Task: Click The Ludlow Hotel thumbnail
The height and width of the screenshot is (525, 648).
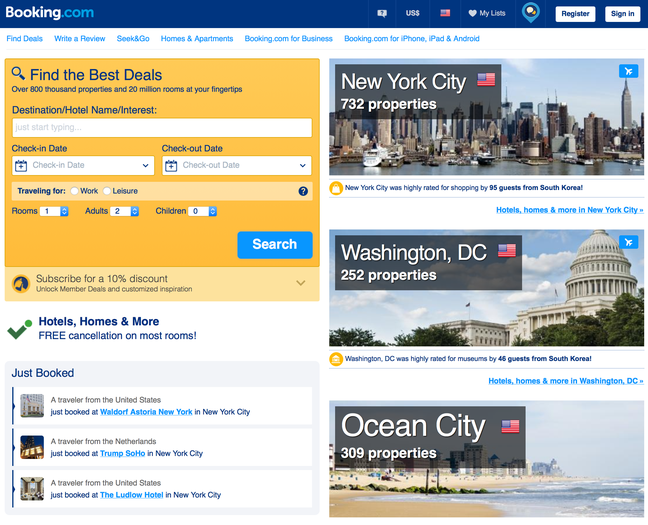Action: tap(32, 489)
